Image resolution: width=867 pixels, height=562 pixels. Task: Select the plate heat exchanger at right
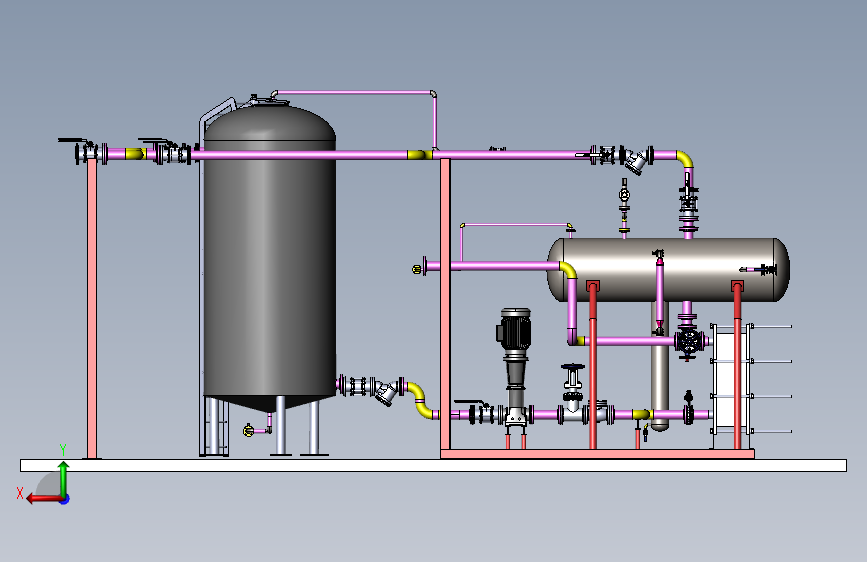(x=733, y=379)
